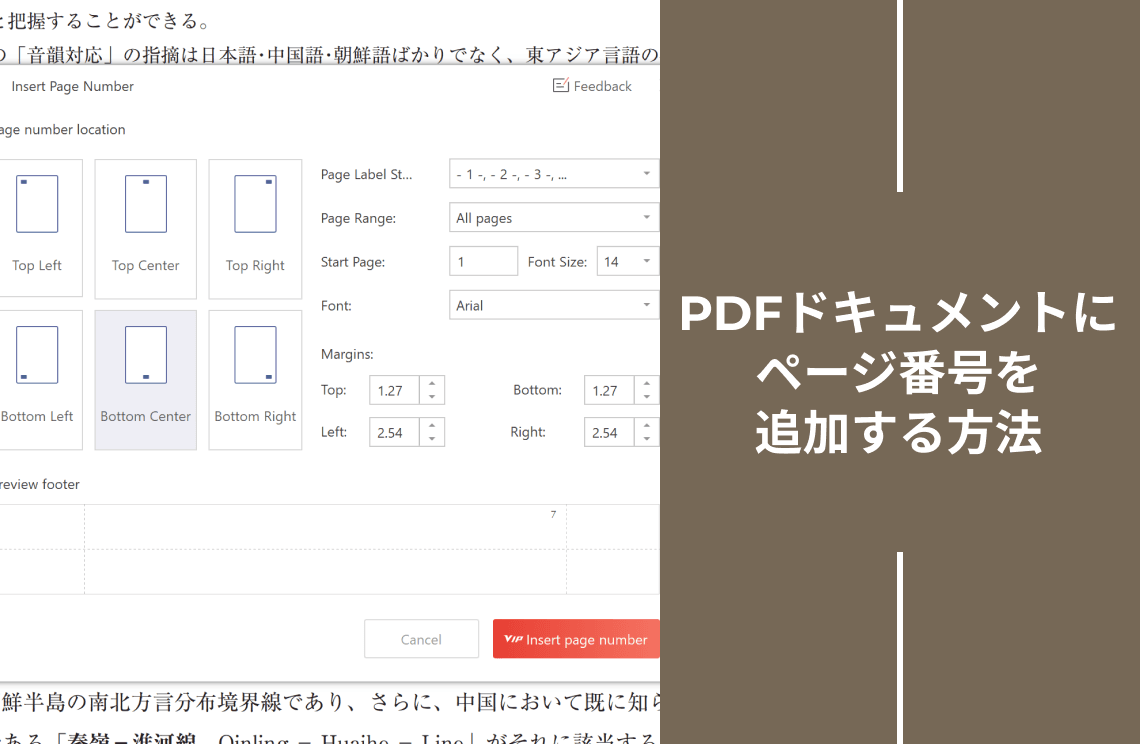Select the Top Center page number location
The image size is (1140, 744).
point(146,228)
